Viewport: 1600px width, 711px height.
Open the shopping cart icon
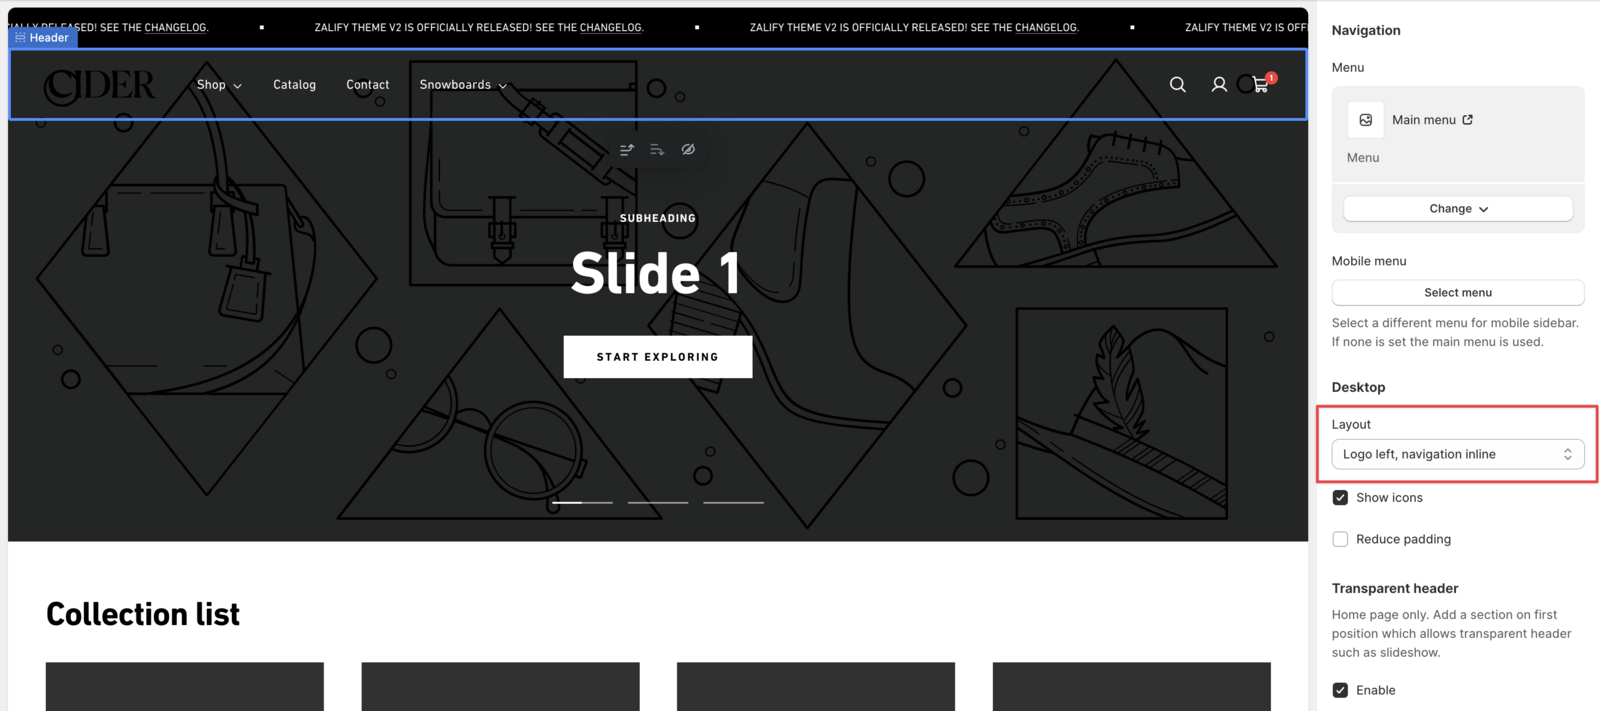click(1260, 85)
